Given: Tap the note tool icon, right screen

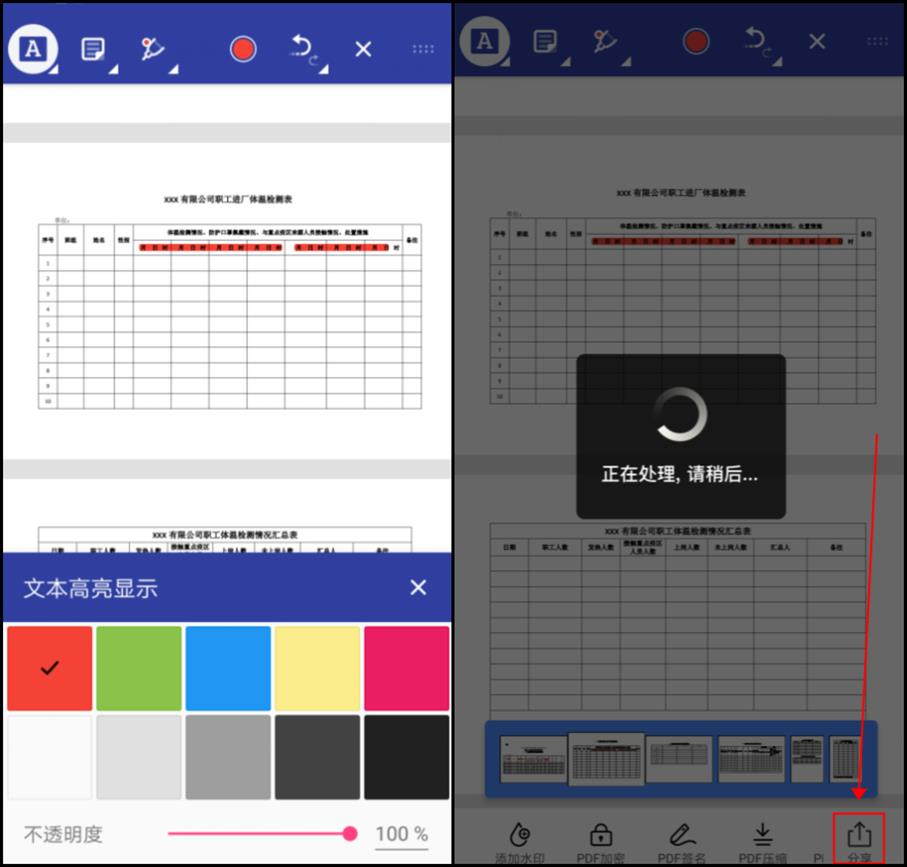Looking at the screenshot, I should coord(545,41).
